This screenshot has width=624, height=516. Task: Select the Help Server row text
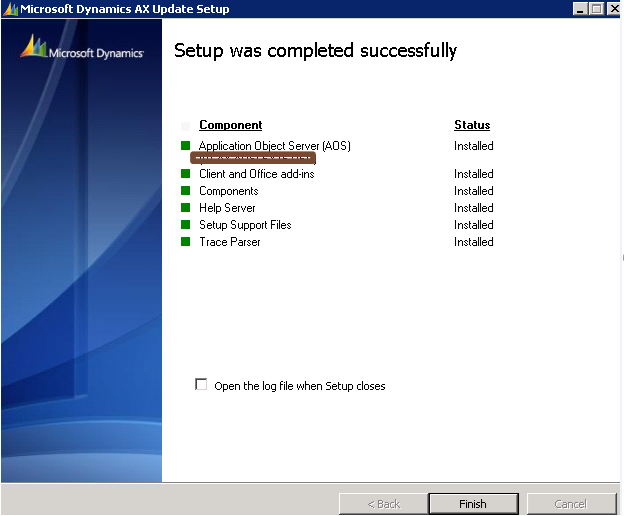click(x=227, y=208)
